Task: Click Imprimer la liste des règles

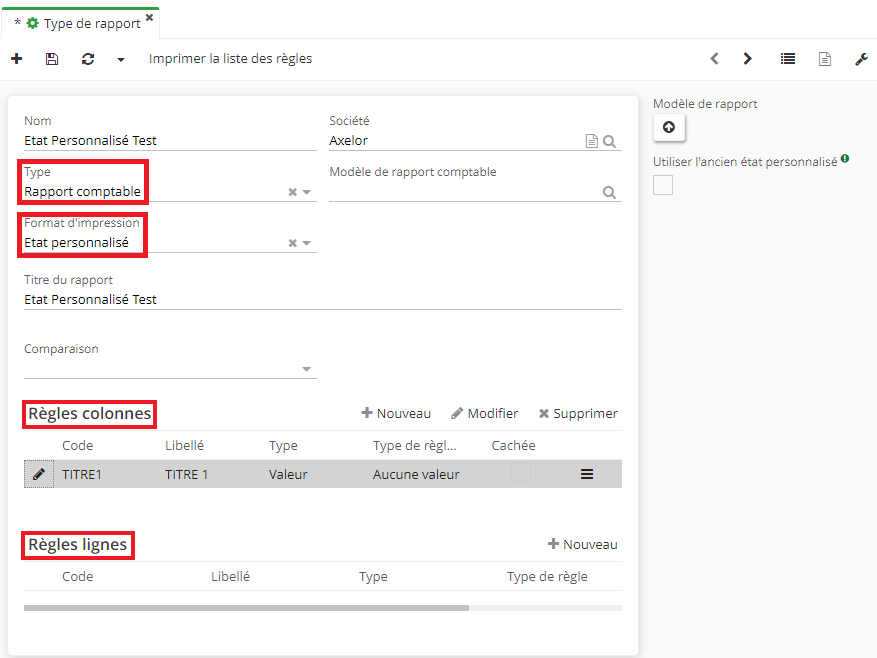Action: tap(230, 59)
